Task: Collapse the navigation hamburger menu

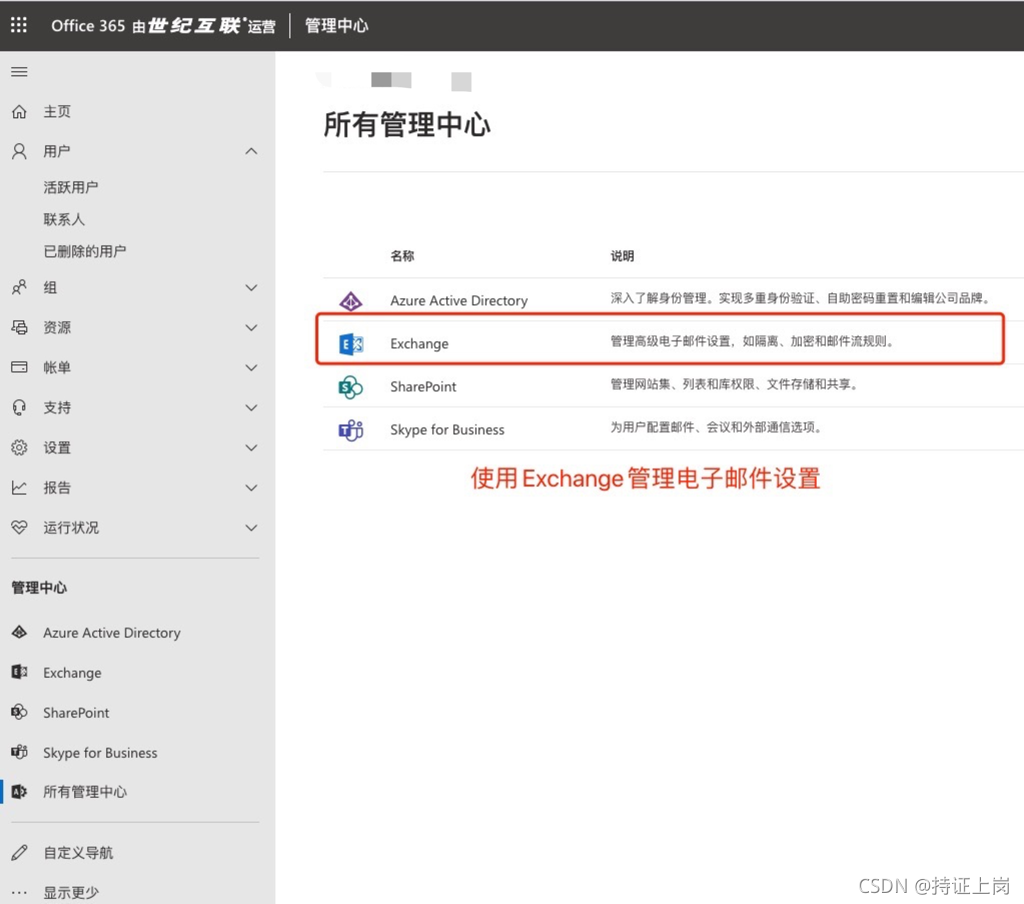Action: 19,72
